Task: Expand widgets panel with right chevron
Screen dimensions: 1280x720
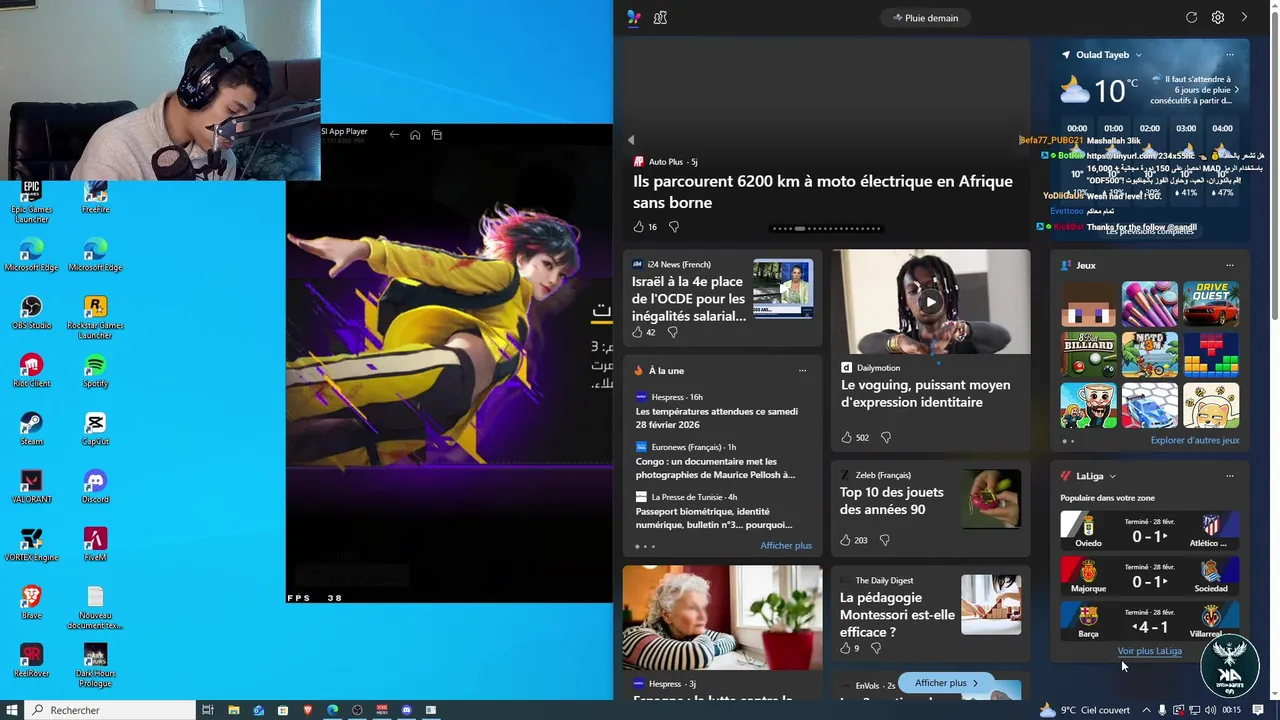Action: coord(1244,17)
